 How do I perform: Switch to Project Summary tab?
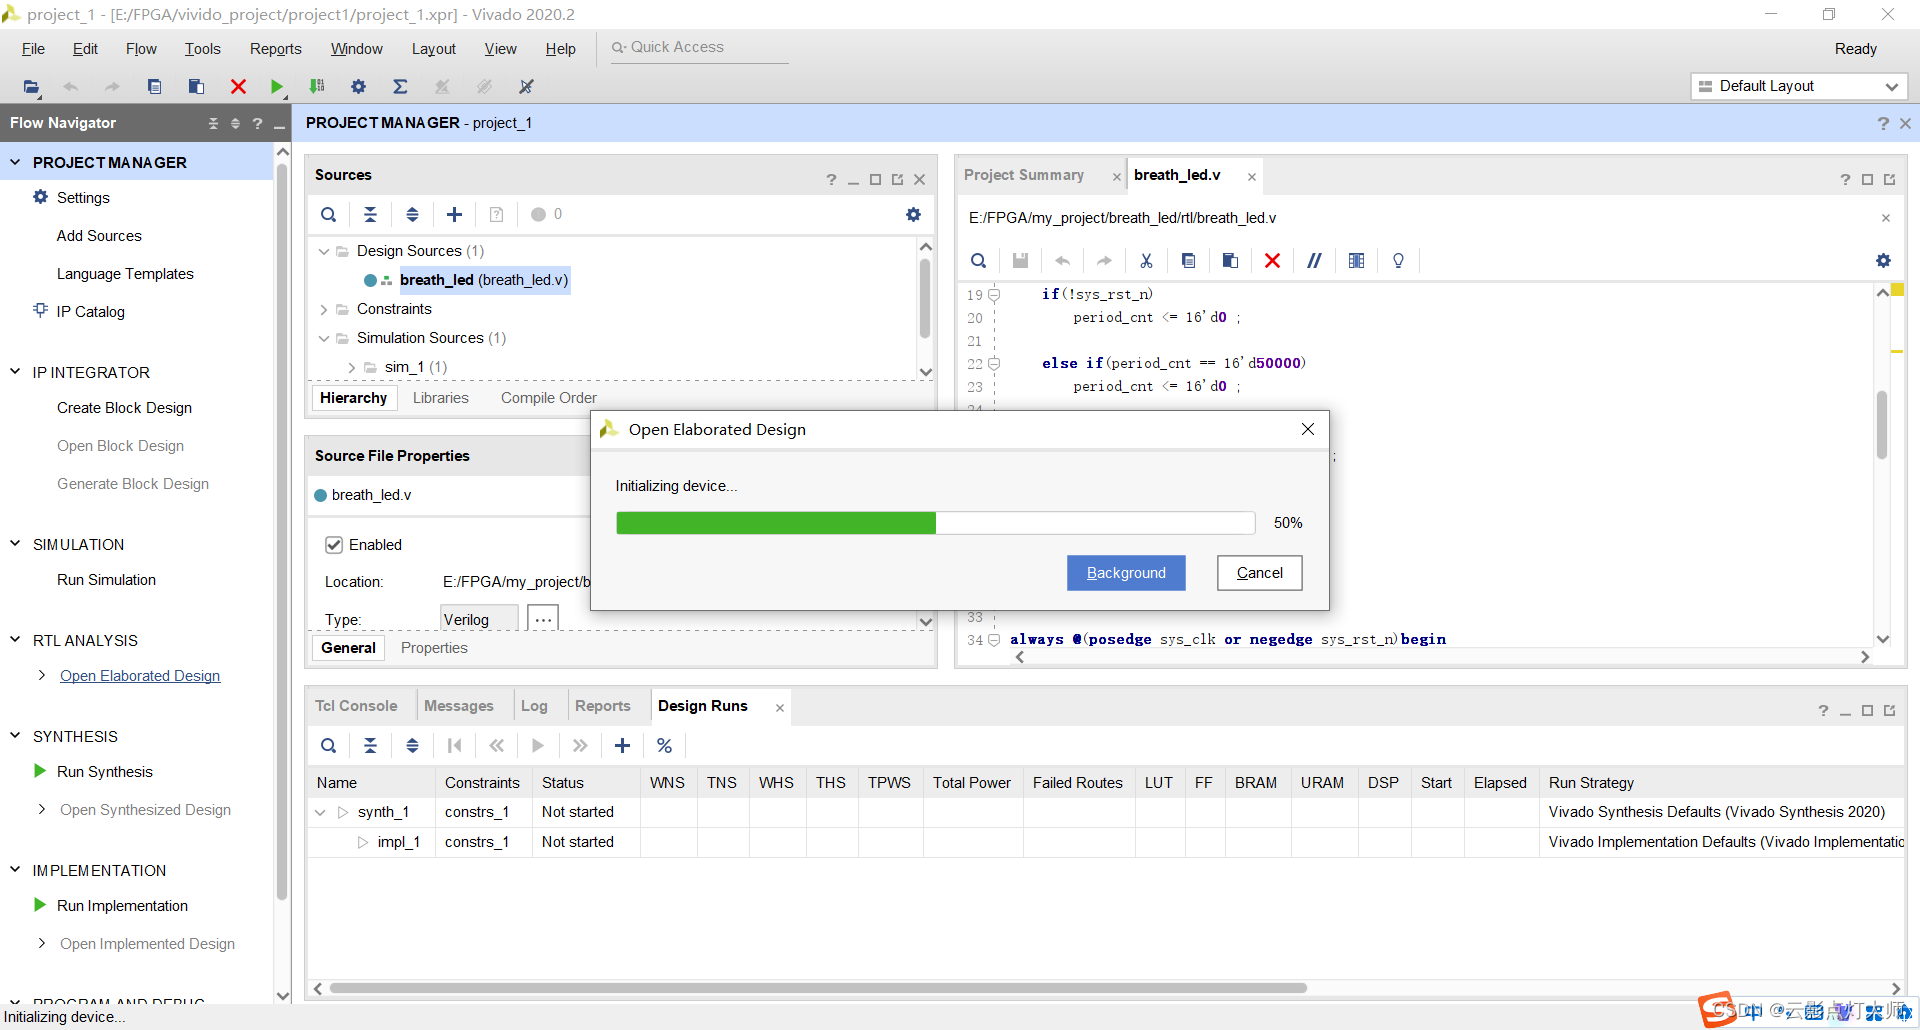tap(1024, 175)
